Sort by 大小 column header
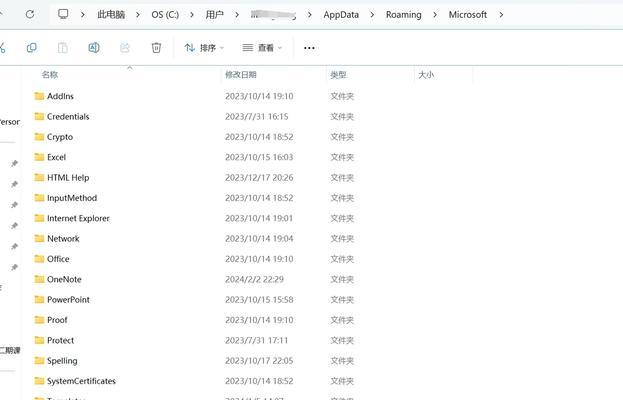 point(426,75)
